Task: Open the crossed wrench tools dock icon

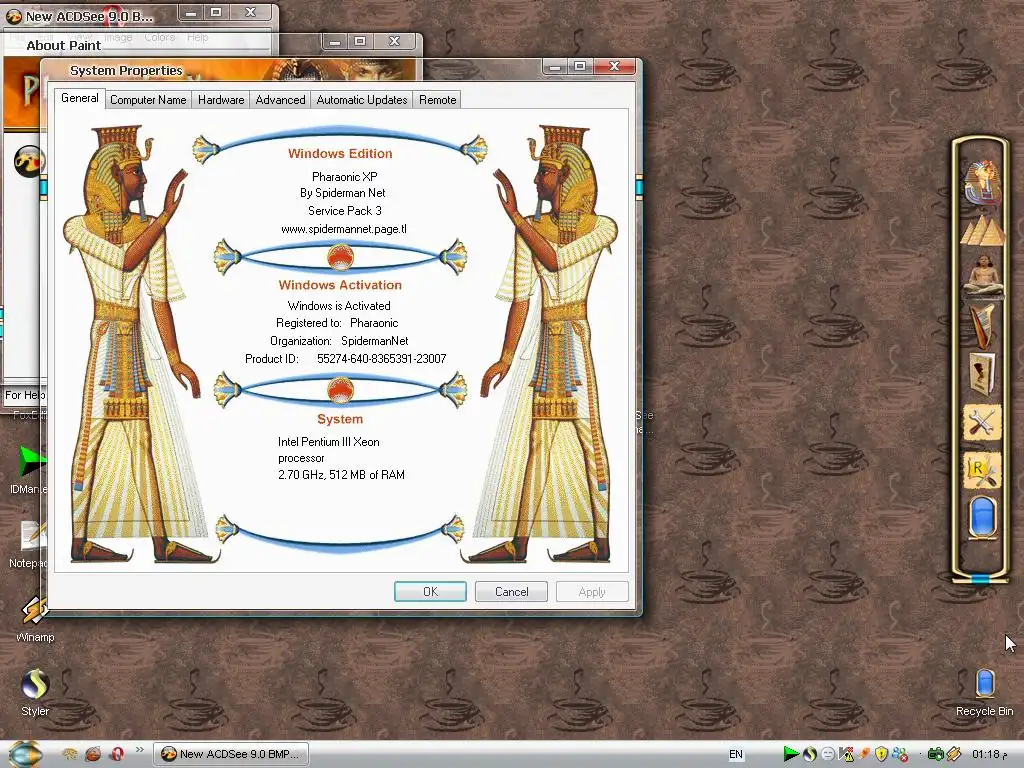Action: 982,423
